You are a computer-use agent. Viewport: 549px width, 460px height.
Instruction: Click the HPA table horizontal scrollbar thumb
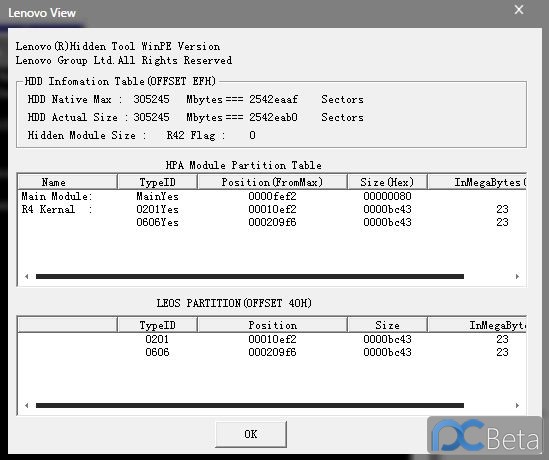tap(250, 277)
